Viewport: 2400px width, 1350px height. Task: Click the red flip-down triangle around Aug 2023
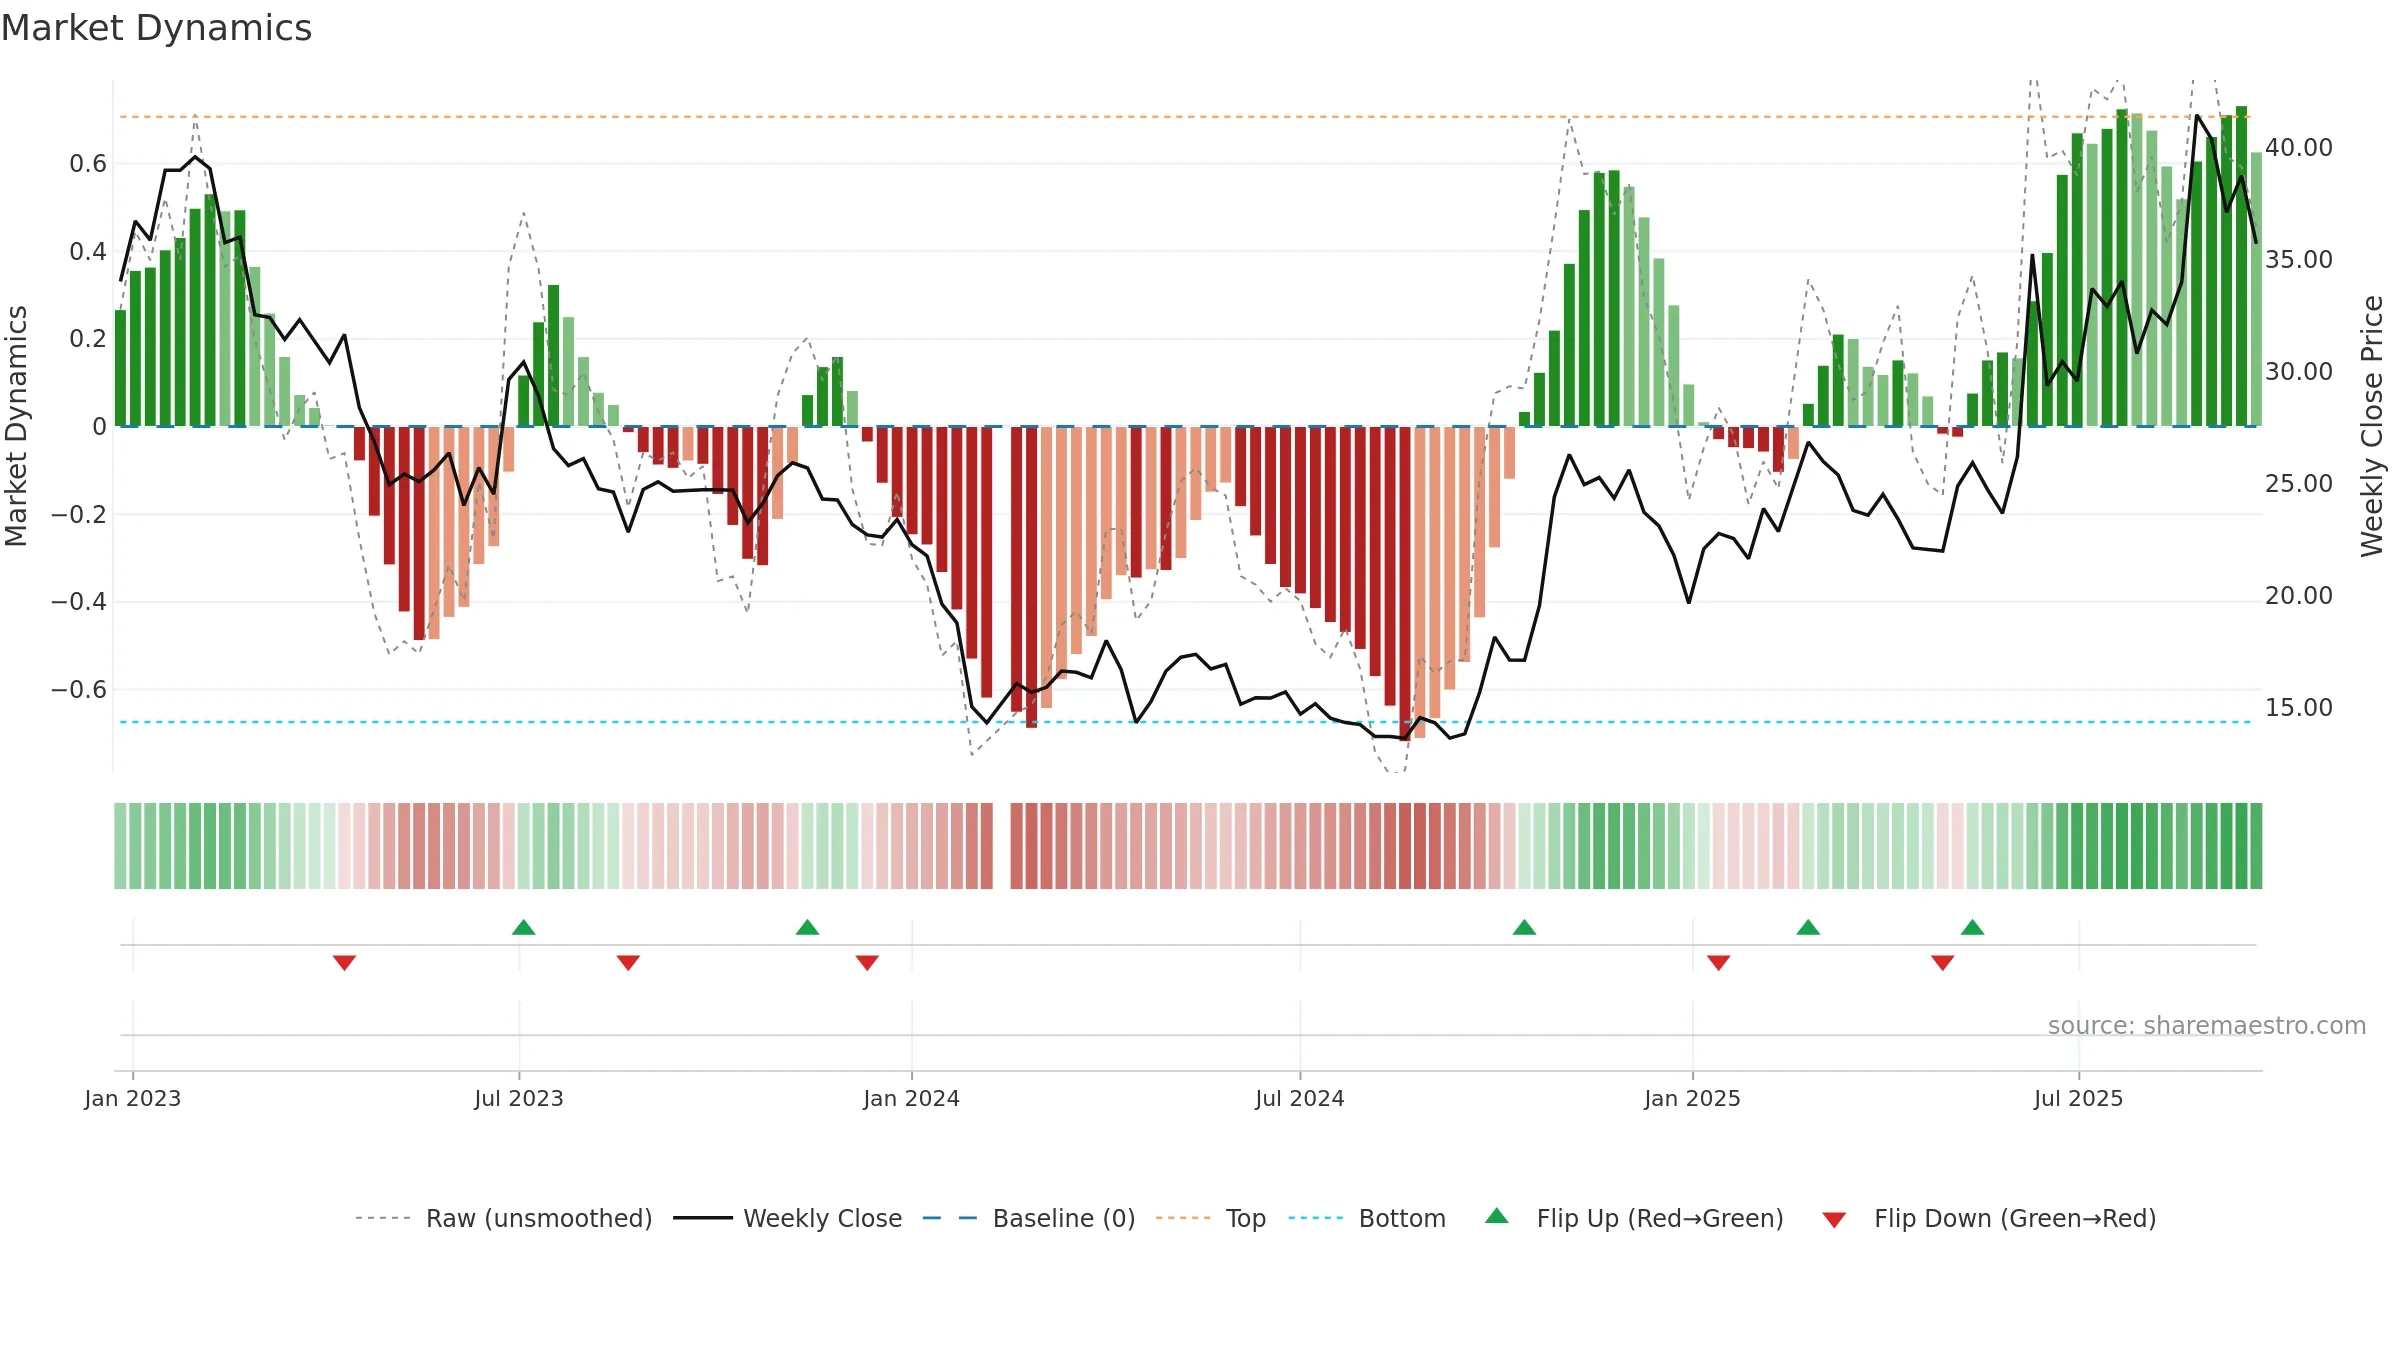click(x=628, y=963)
